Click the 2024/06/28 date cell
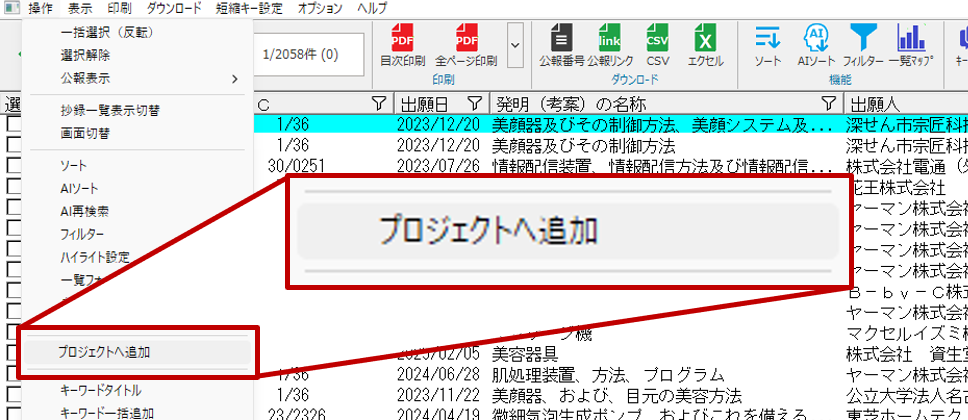Screen dimensions: 968x420 coord(438,374)
